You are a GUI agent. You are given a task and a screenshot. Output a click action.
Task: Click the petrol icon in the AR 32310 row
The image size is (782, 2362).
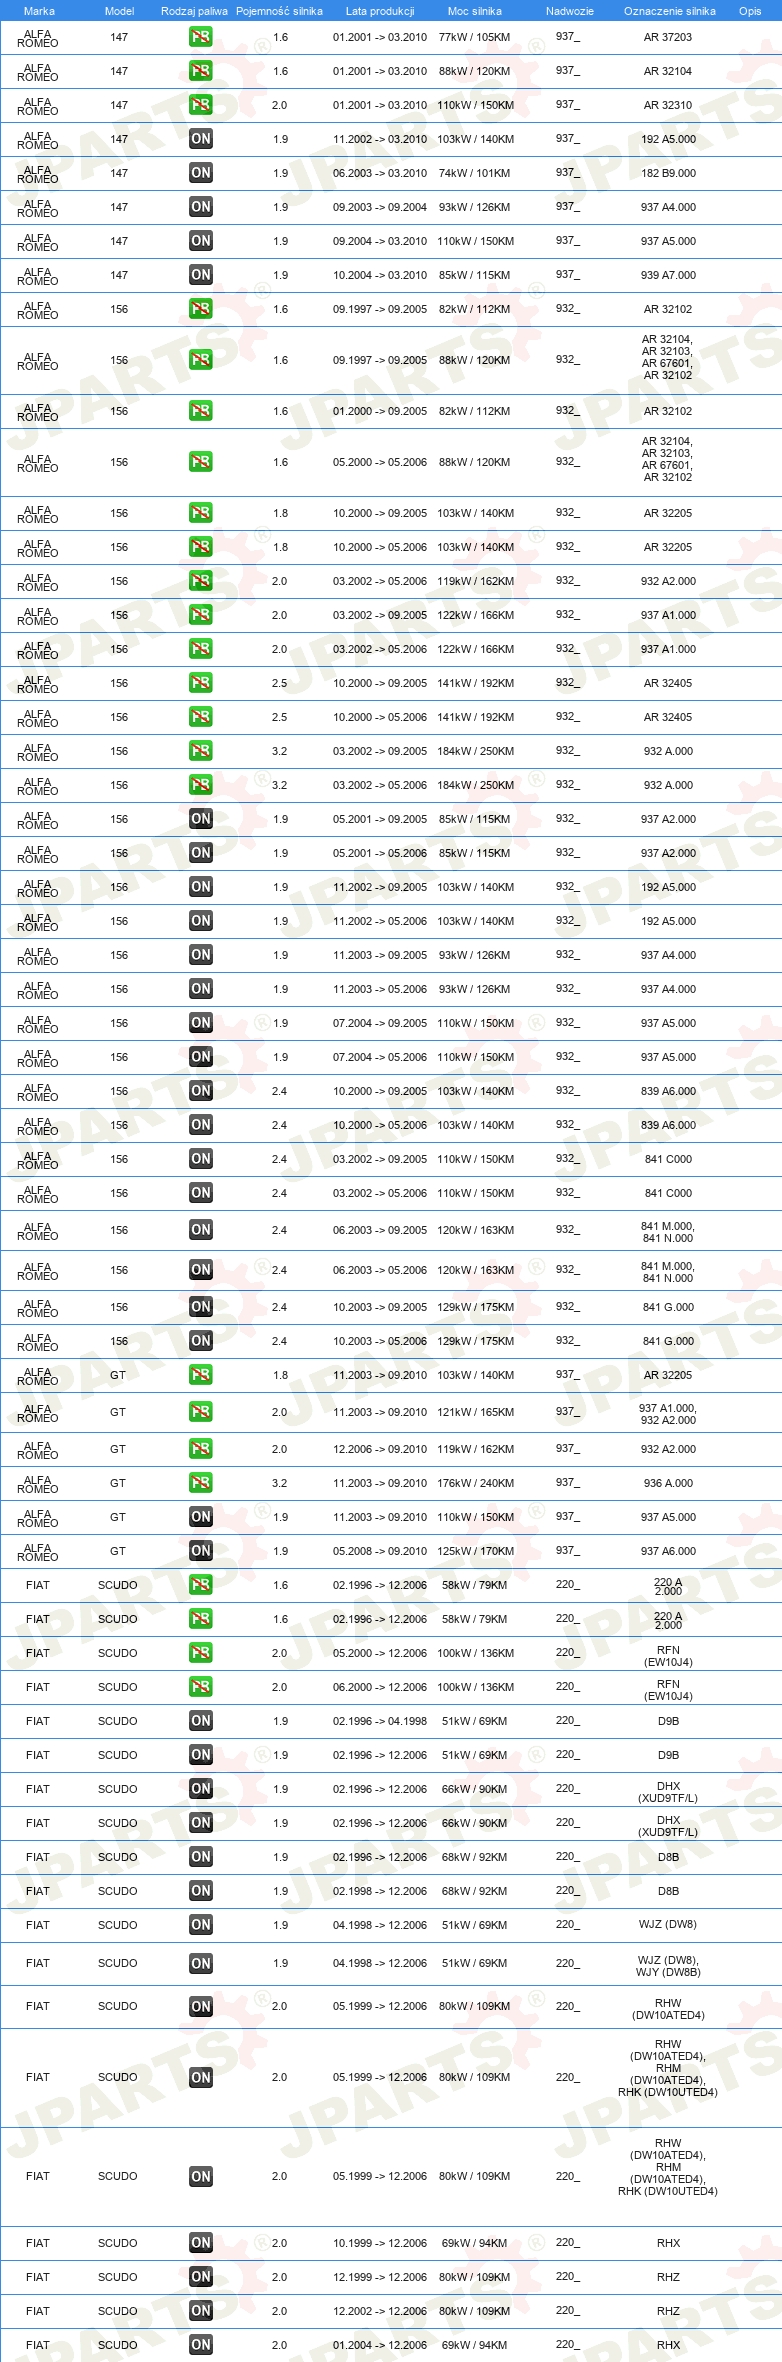(x=201, y=105)
